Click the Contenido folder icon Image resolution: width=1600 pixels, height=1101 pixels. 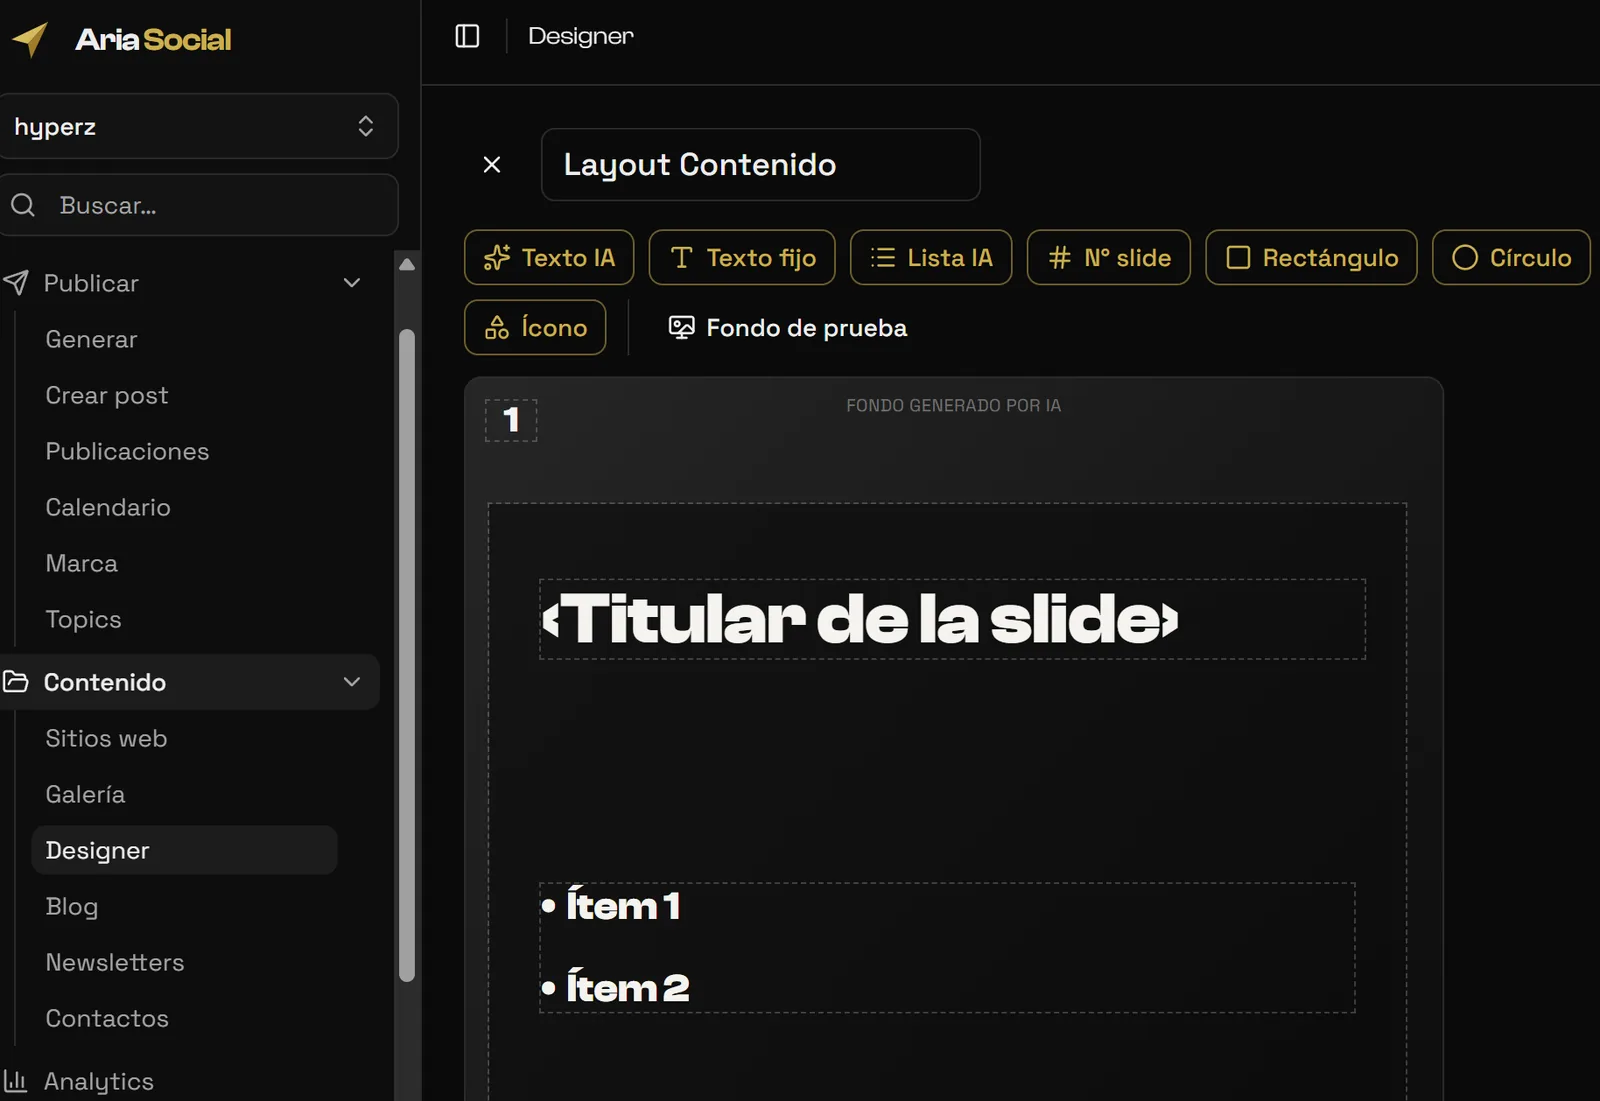pos(16,682)
